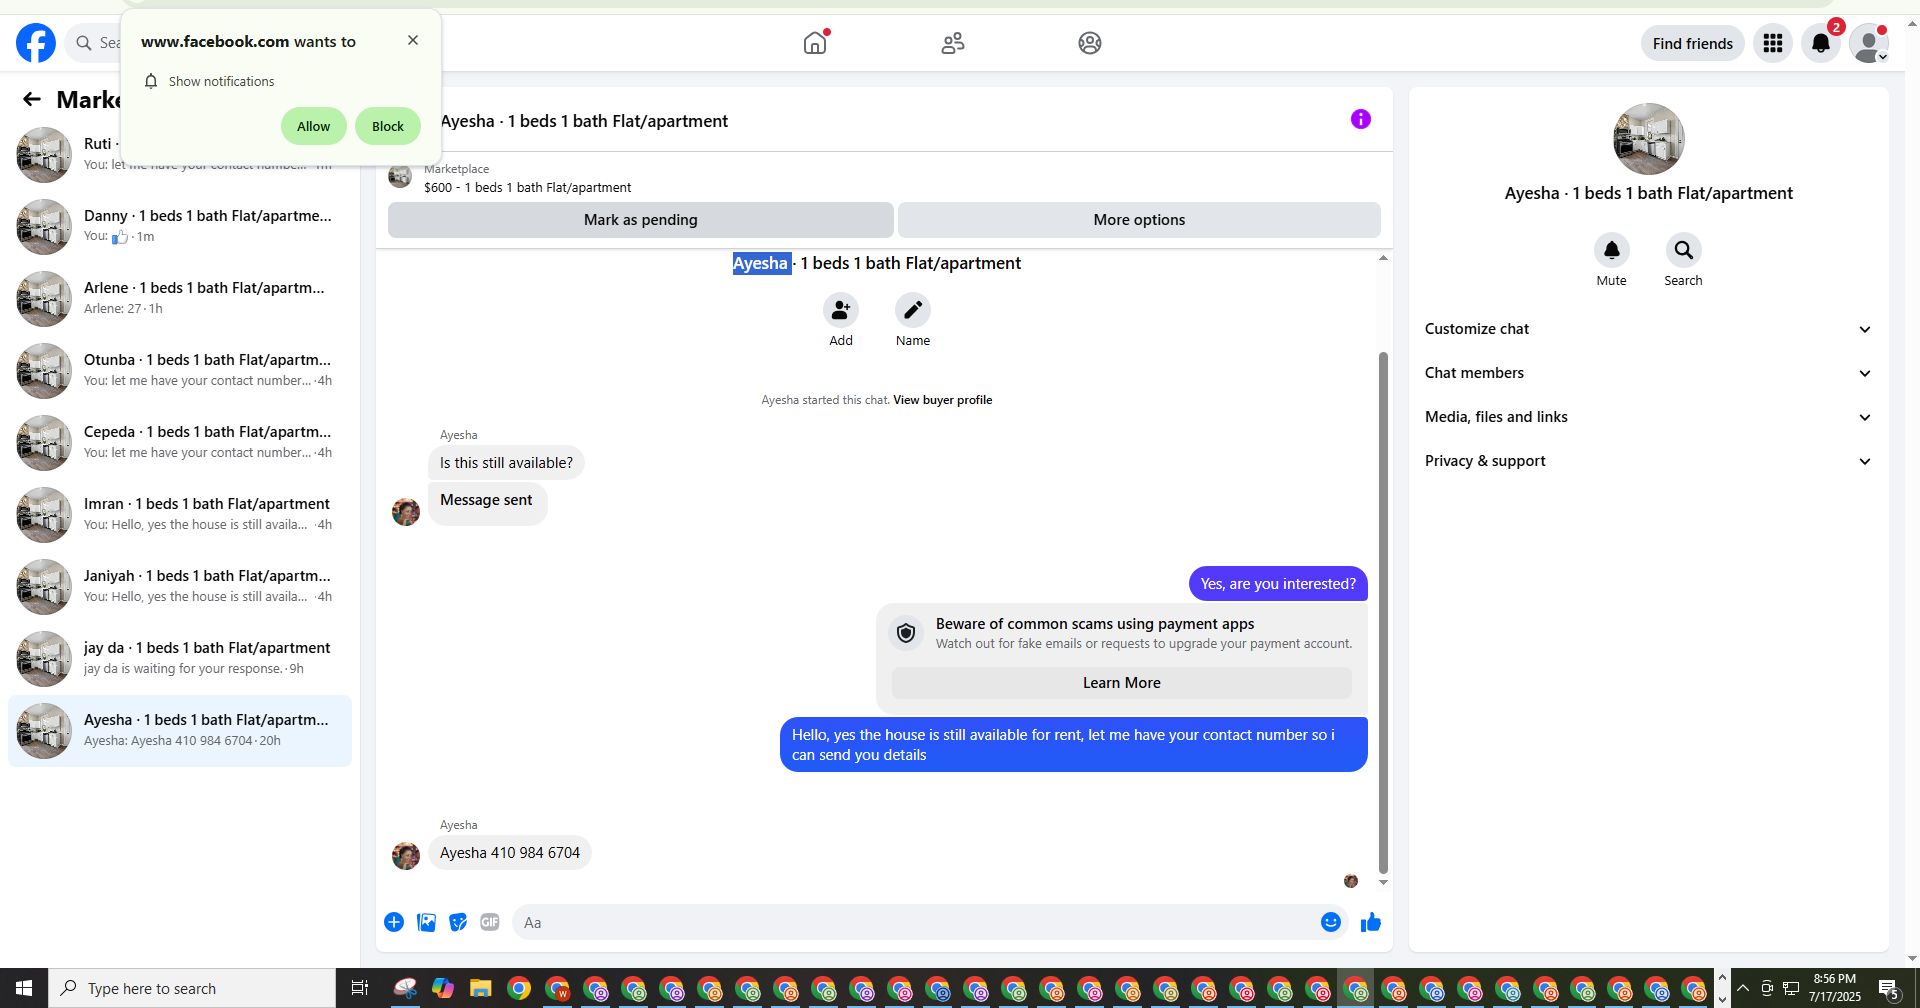Click Learn More about payment scams
Screen dimensions: 1920x1008
click(x=1122, y=683)
